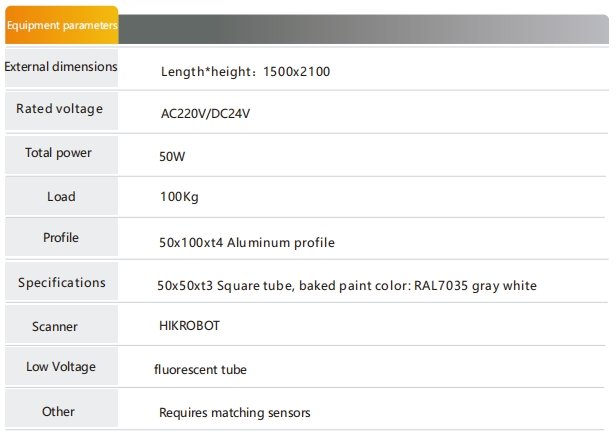This screenshot has width=616, height=439.
Task: Click the Length*height 1500x2100 value
Action: coord(246,72)
